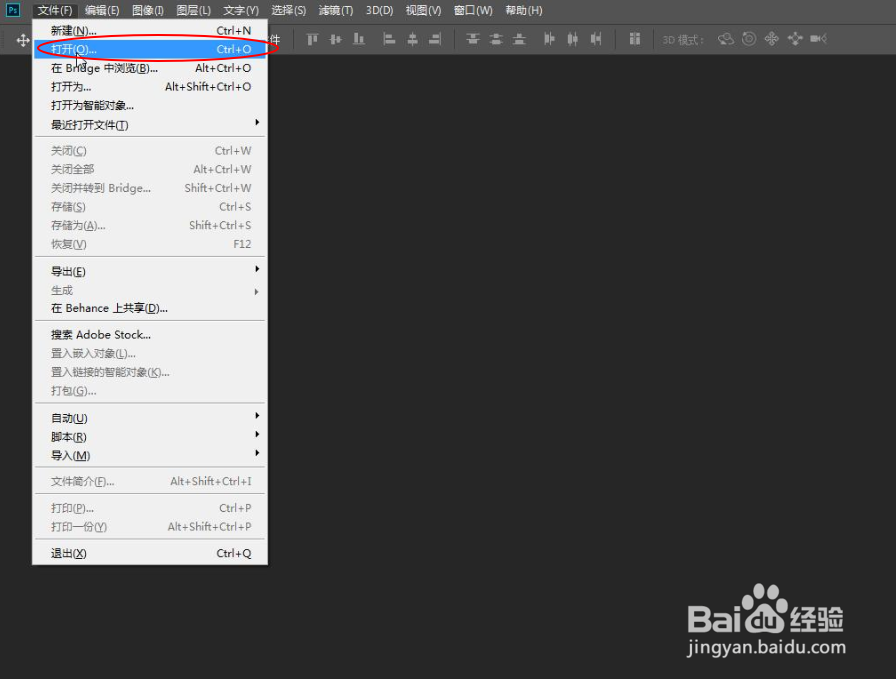Viewport: 896px width, 679px height.
Task: Click the 关闭并转到 Bridge... entry
Action: (x=150, y=188)
